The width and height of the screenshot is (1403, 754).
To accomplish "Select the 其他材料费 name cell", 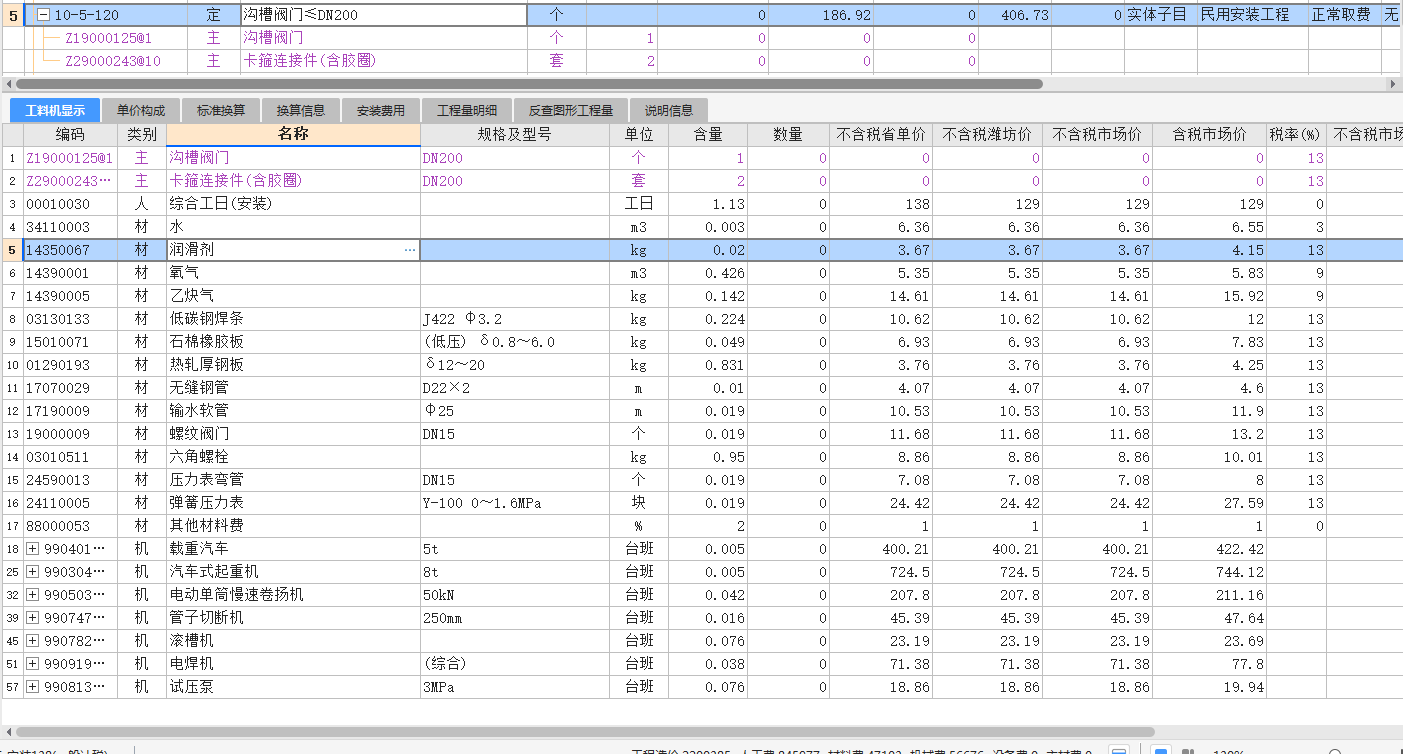I will 293,526.
